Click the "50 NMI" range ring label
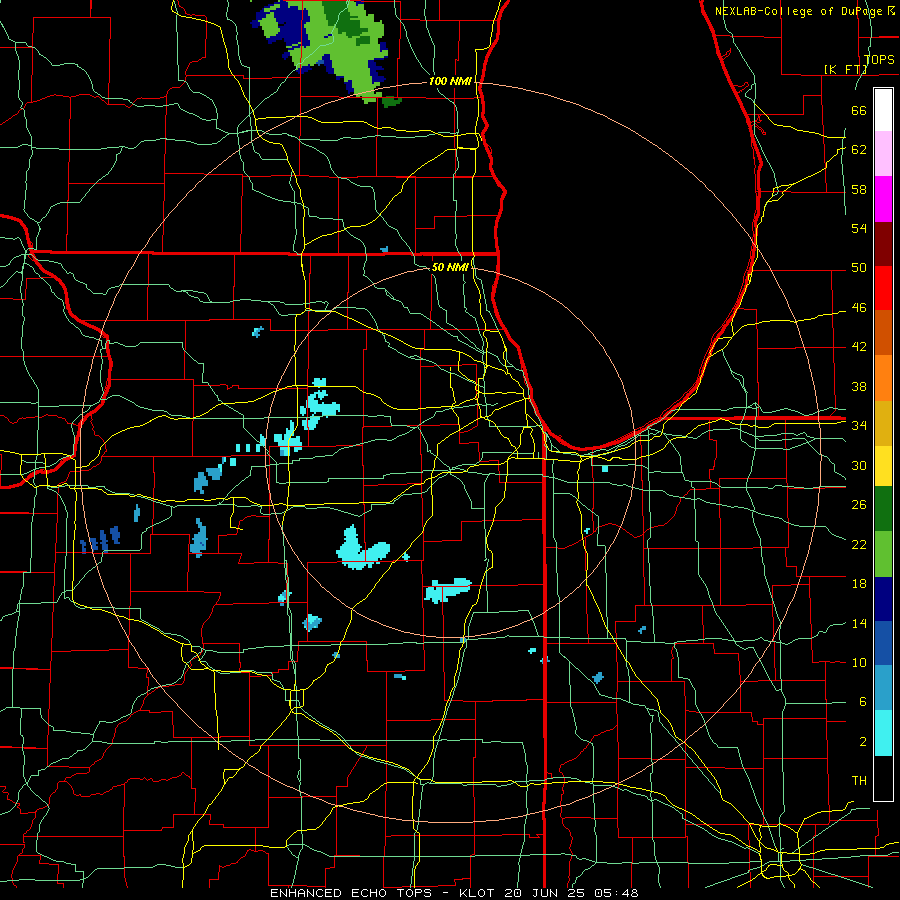This screenshot has width=900, height=900. coord(450,267)
